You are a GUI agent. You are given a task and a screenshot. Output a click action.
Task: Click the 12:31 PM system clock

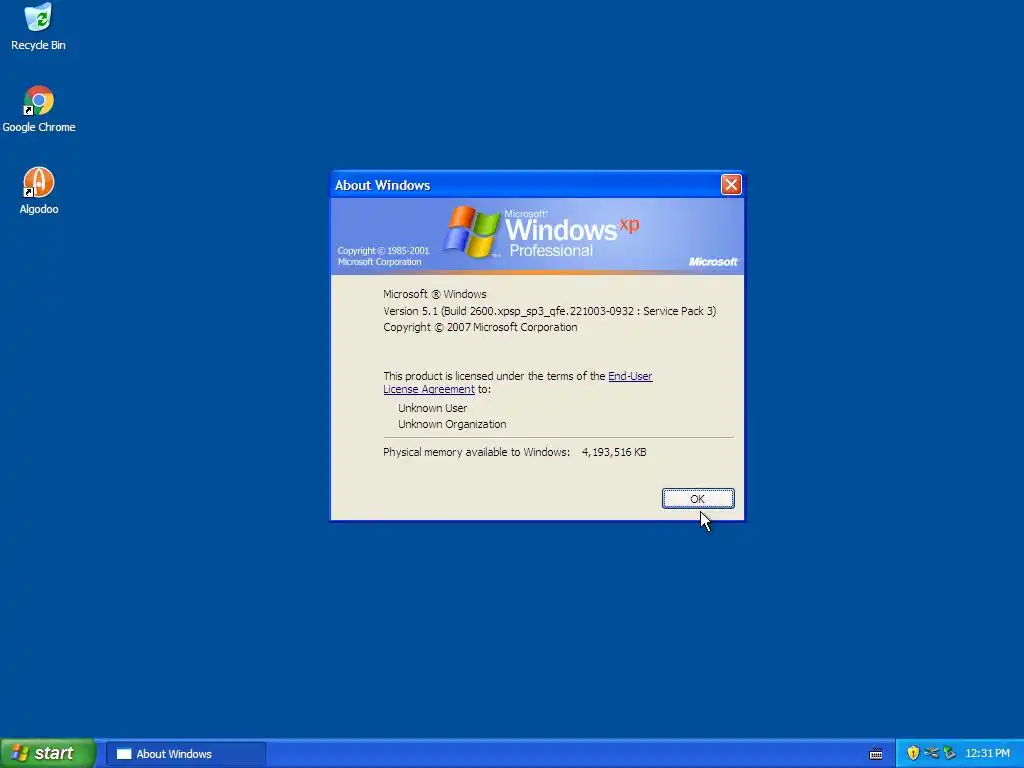(x=987, y=754)
